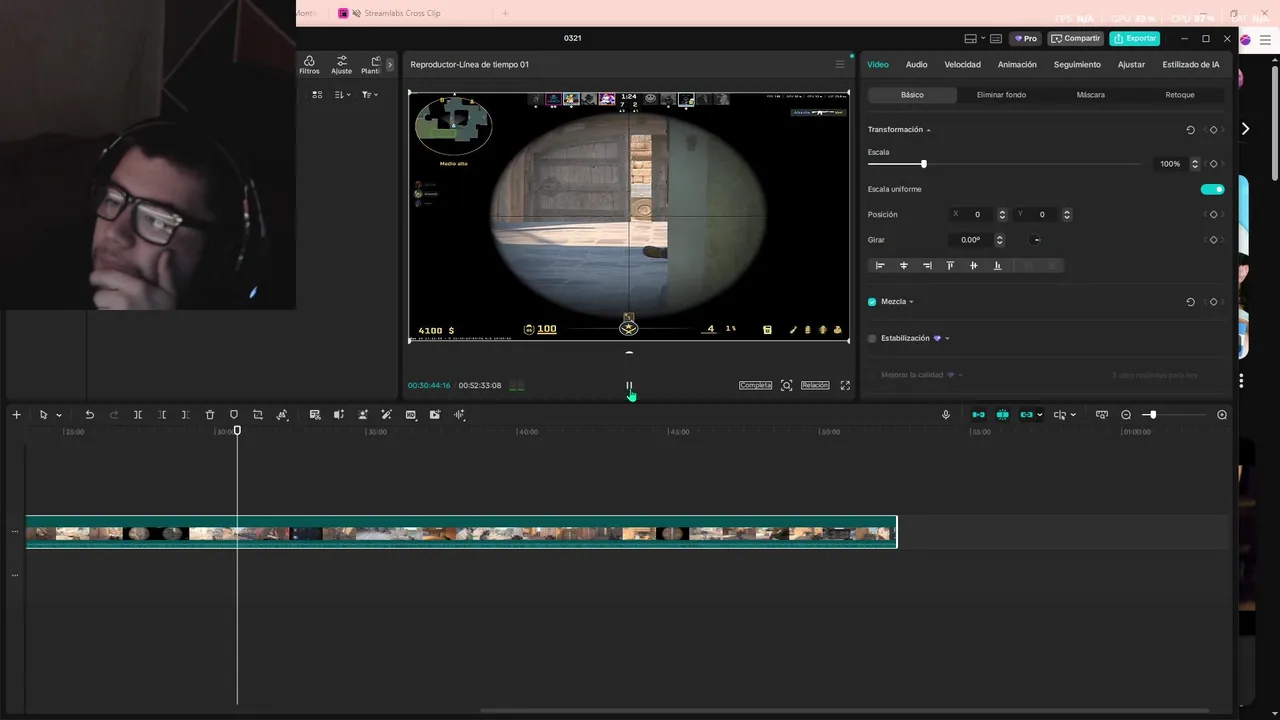Toggle the Escala uniforme switch
Image resolution: width=1280 pixels, height=720 pixels.
tap(1212, 189)
